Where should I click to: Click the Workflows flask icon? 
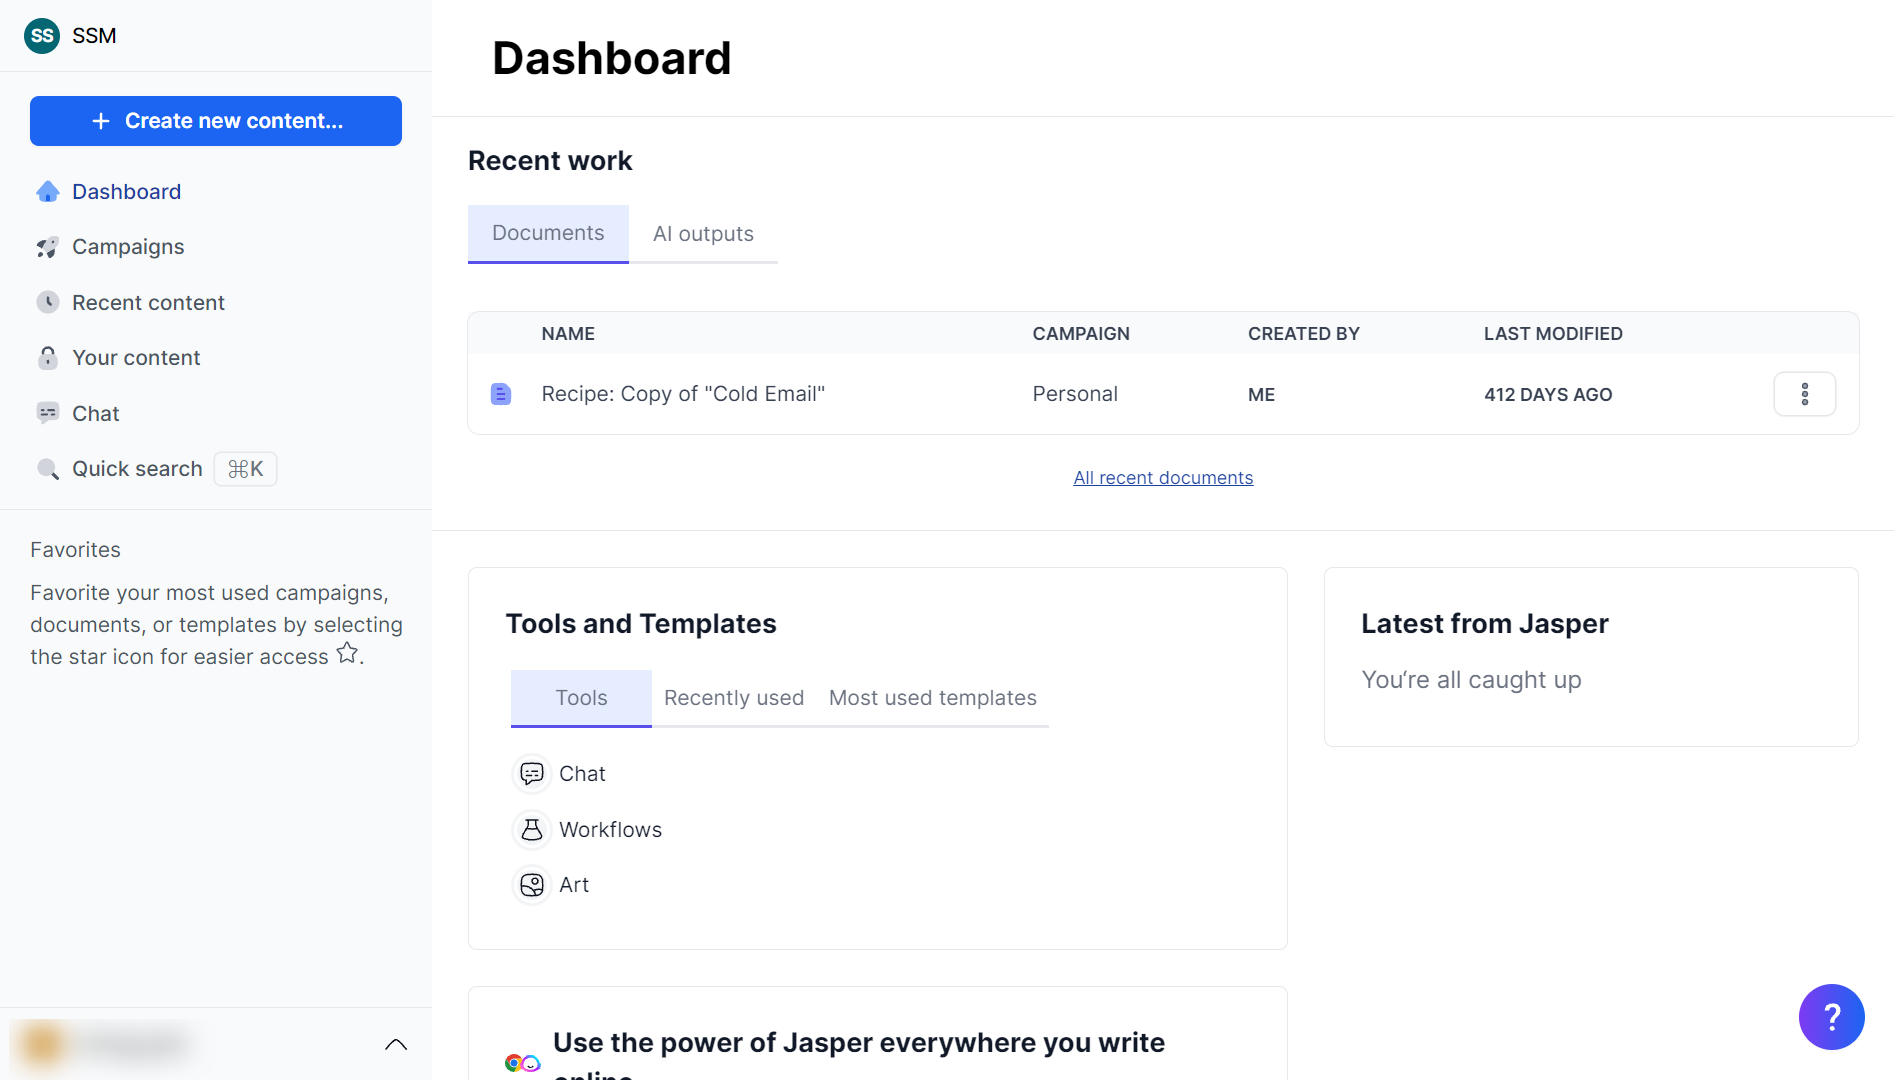coord(532,830)
